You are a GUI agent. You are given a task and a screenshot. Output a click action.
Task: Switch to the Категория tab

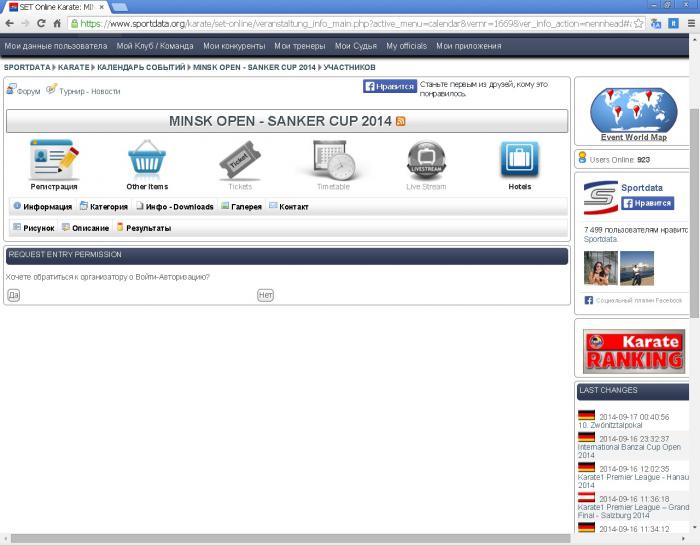[x=104, y=206]
